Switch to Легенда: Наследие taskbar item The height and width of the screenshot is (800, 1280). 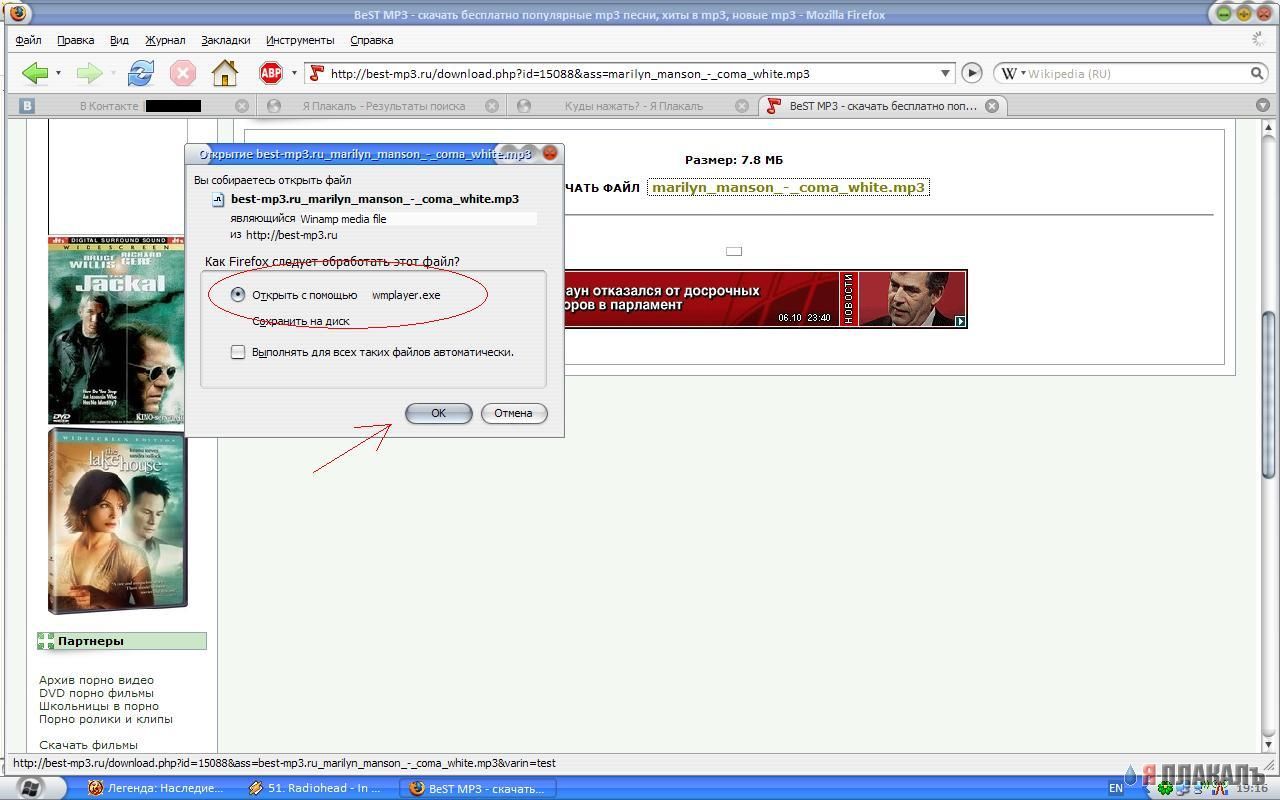point(156,788)
